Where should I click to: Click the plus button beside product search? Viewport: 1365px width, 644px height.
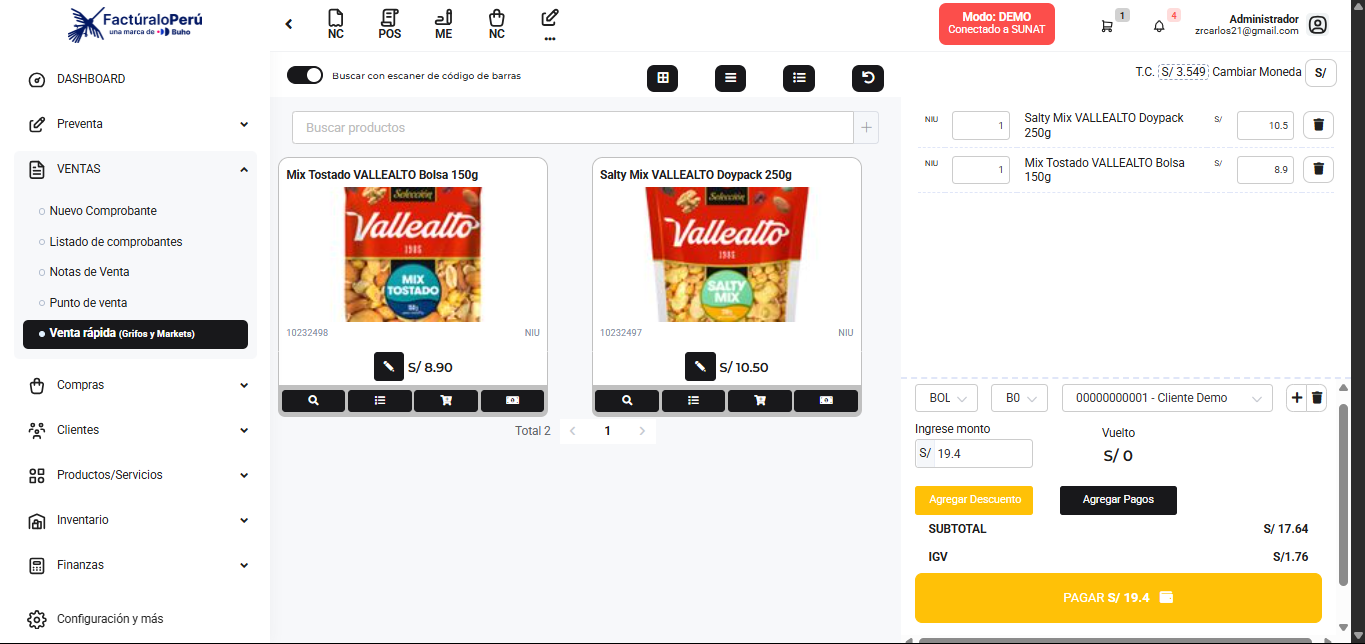[x=866, y=127]
